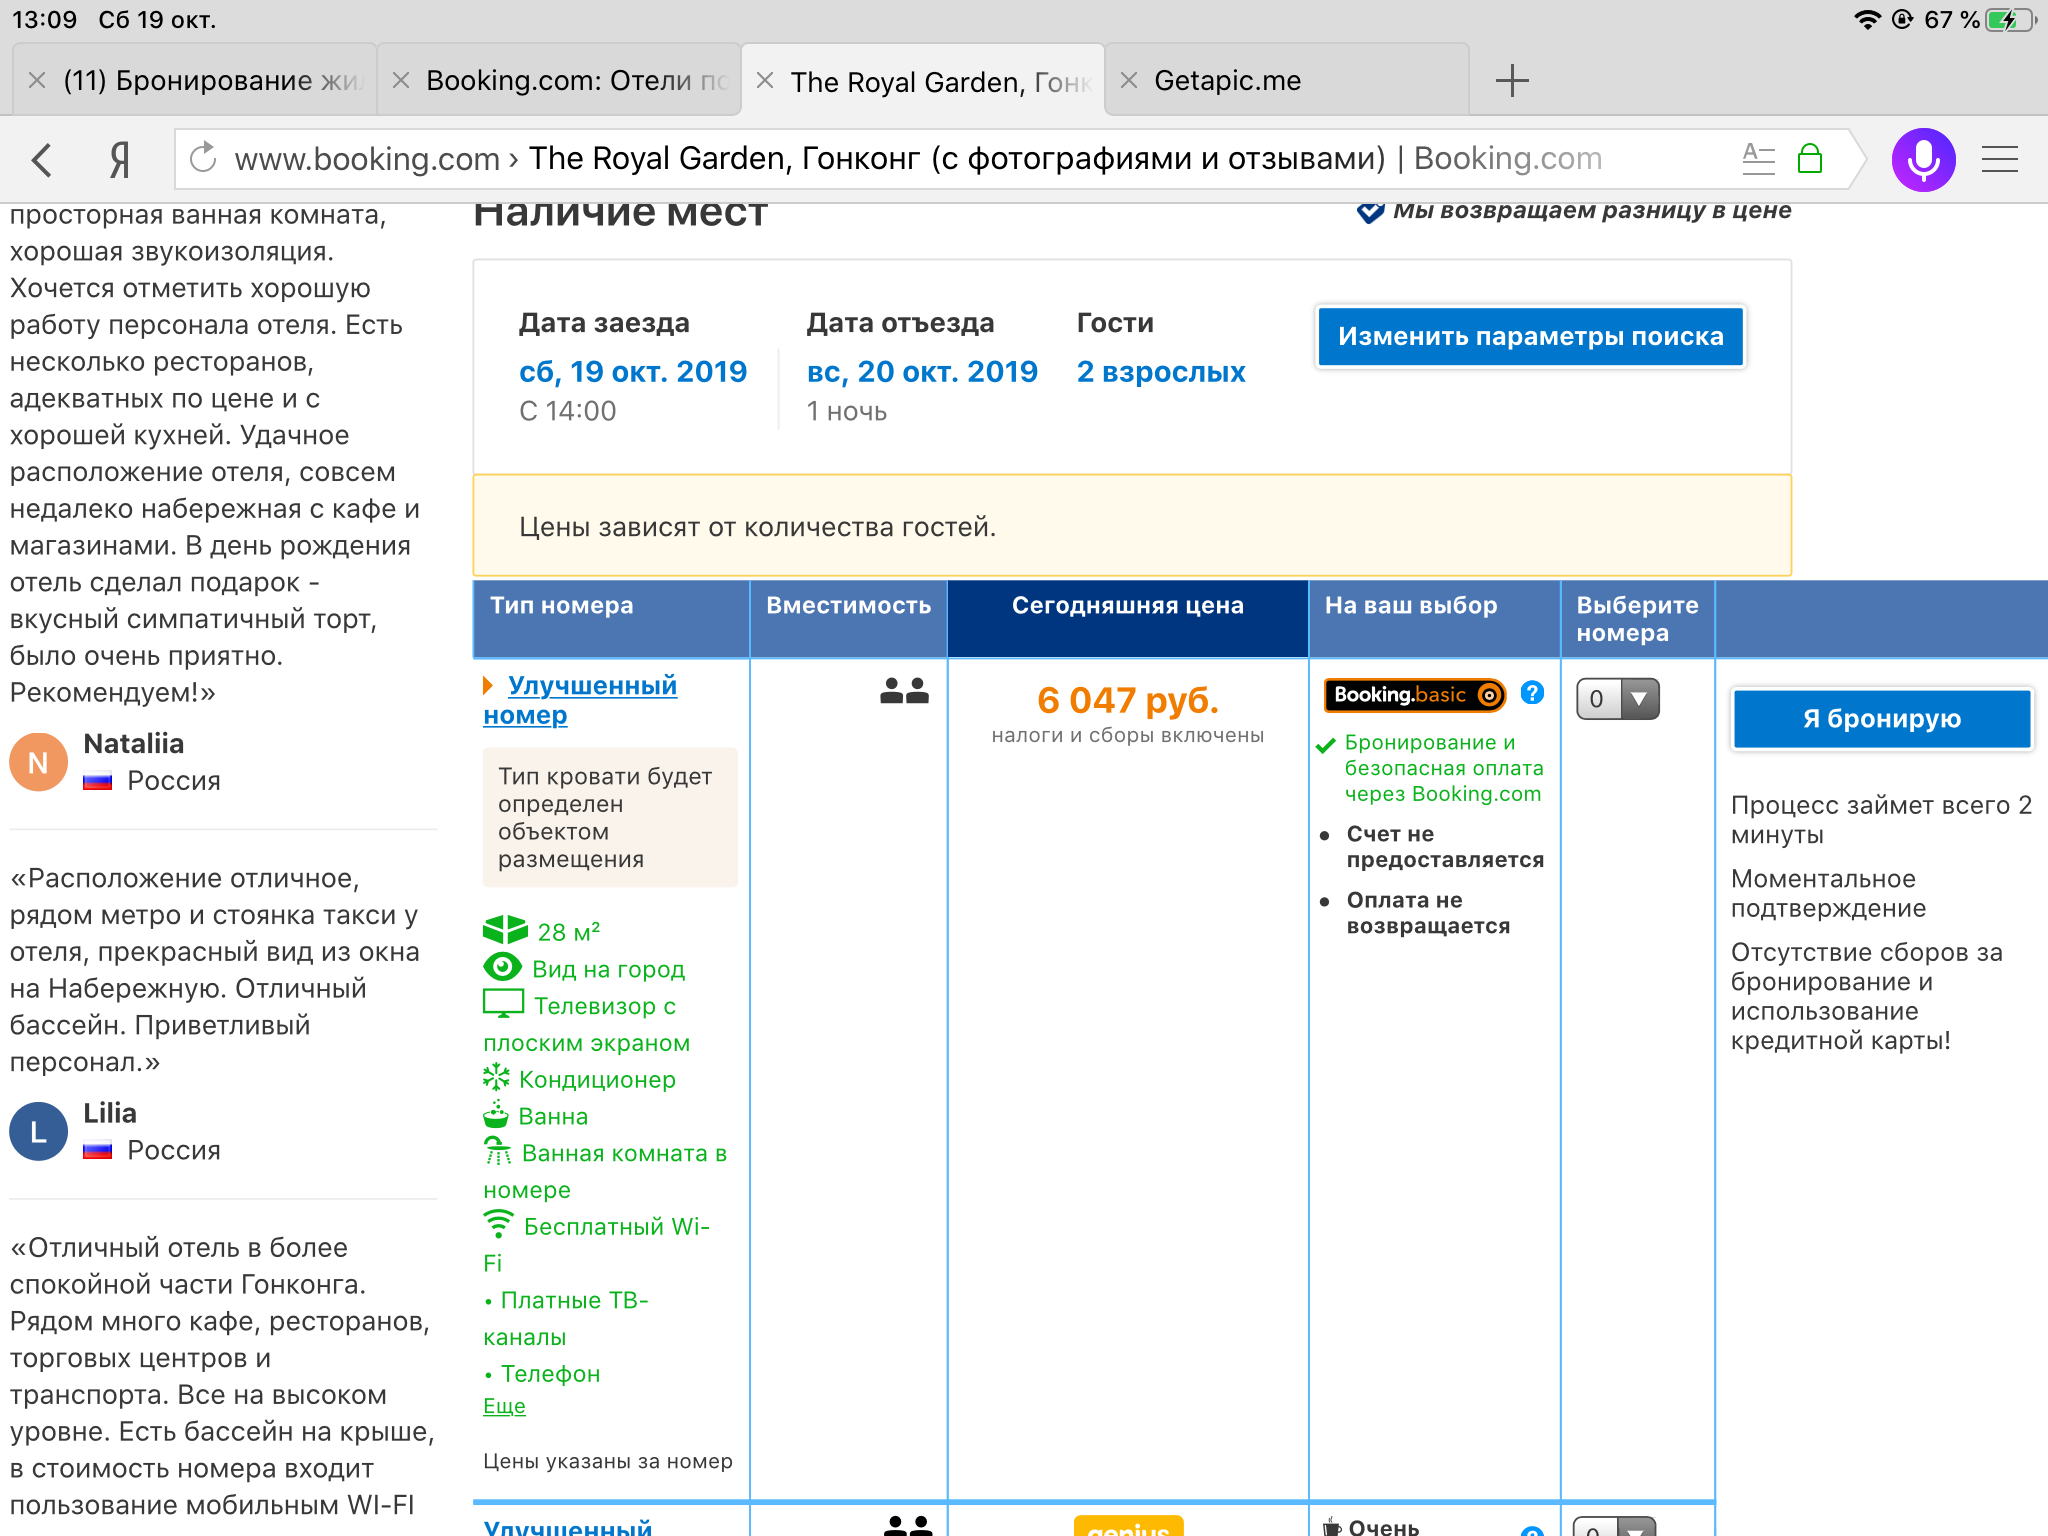Open the browser hamburger menu

(x=2000, y=160)
